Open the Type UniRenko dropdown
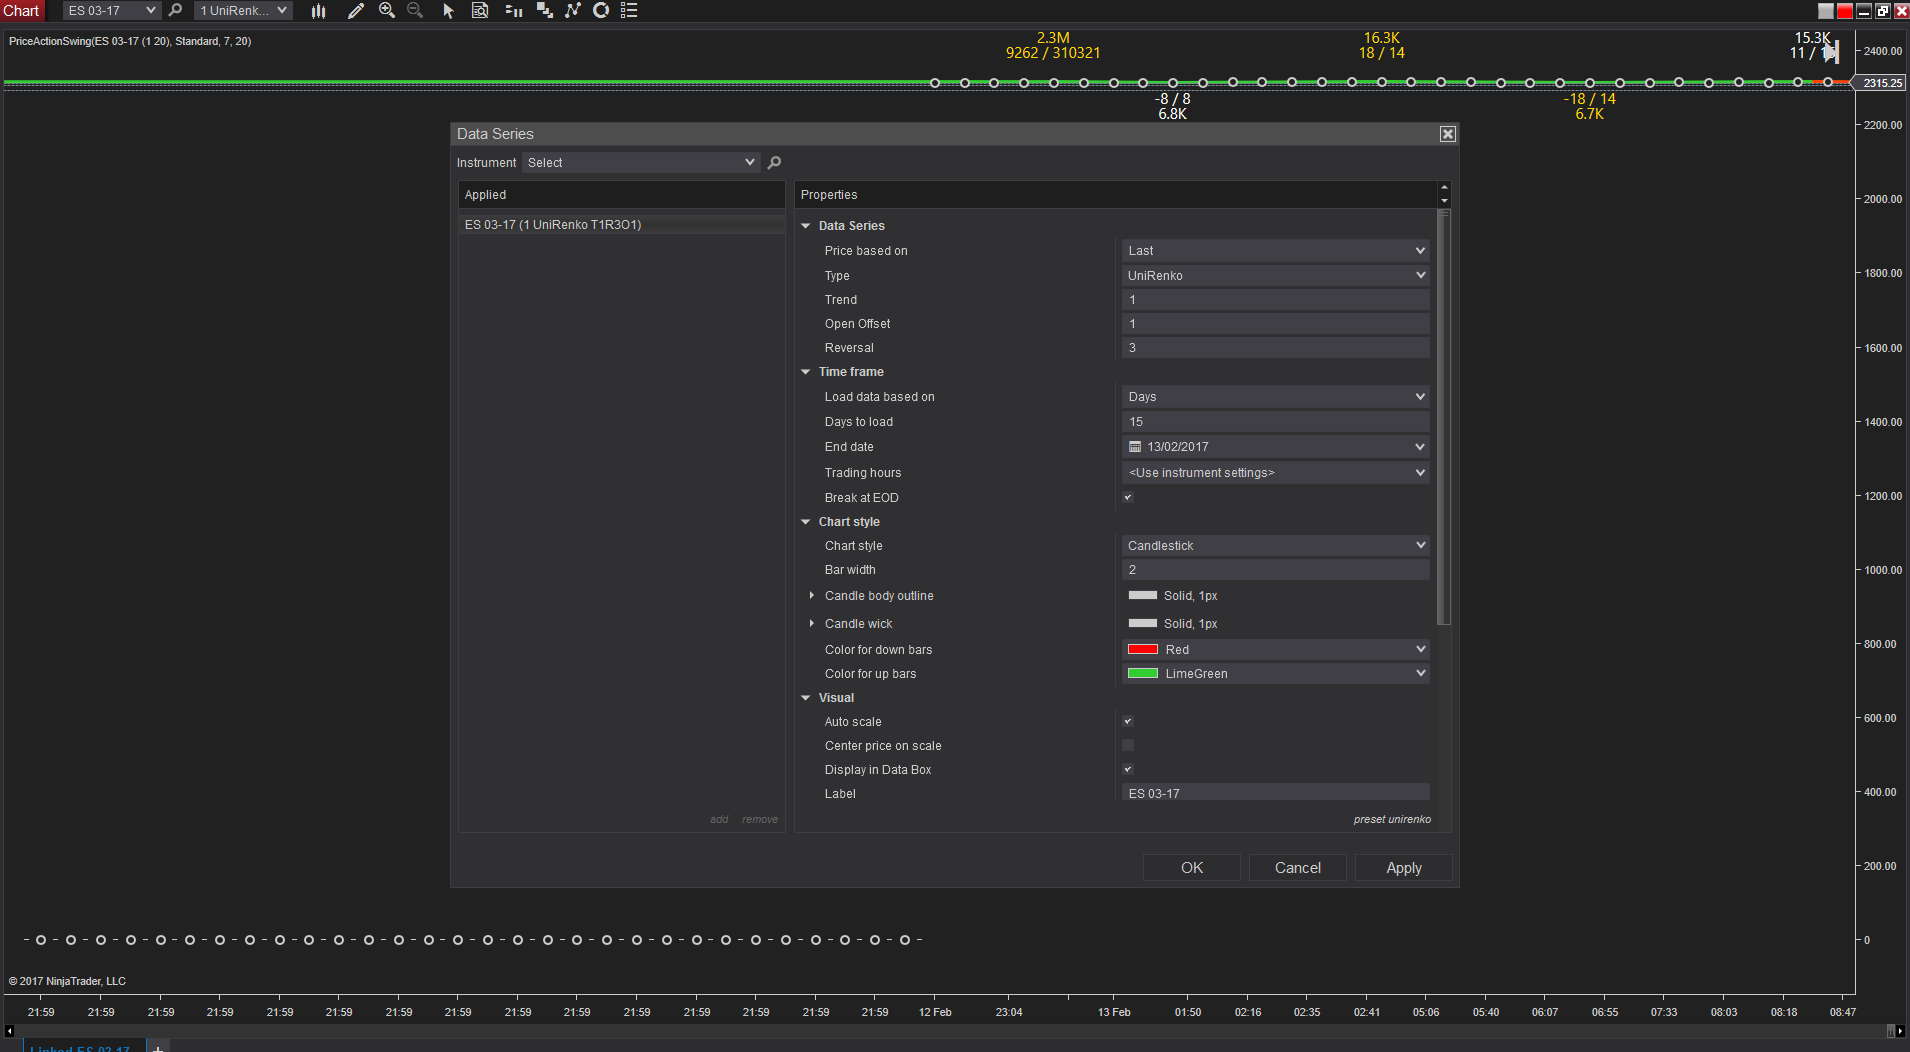The image size is (1910, 1052). click(x=1275, y=275)
